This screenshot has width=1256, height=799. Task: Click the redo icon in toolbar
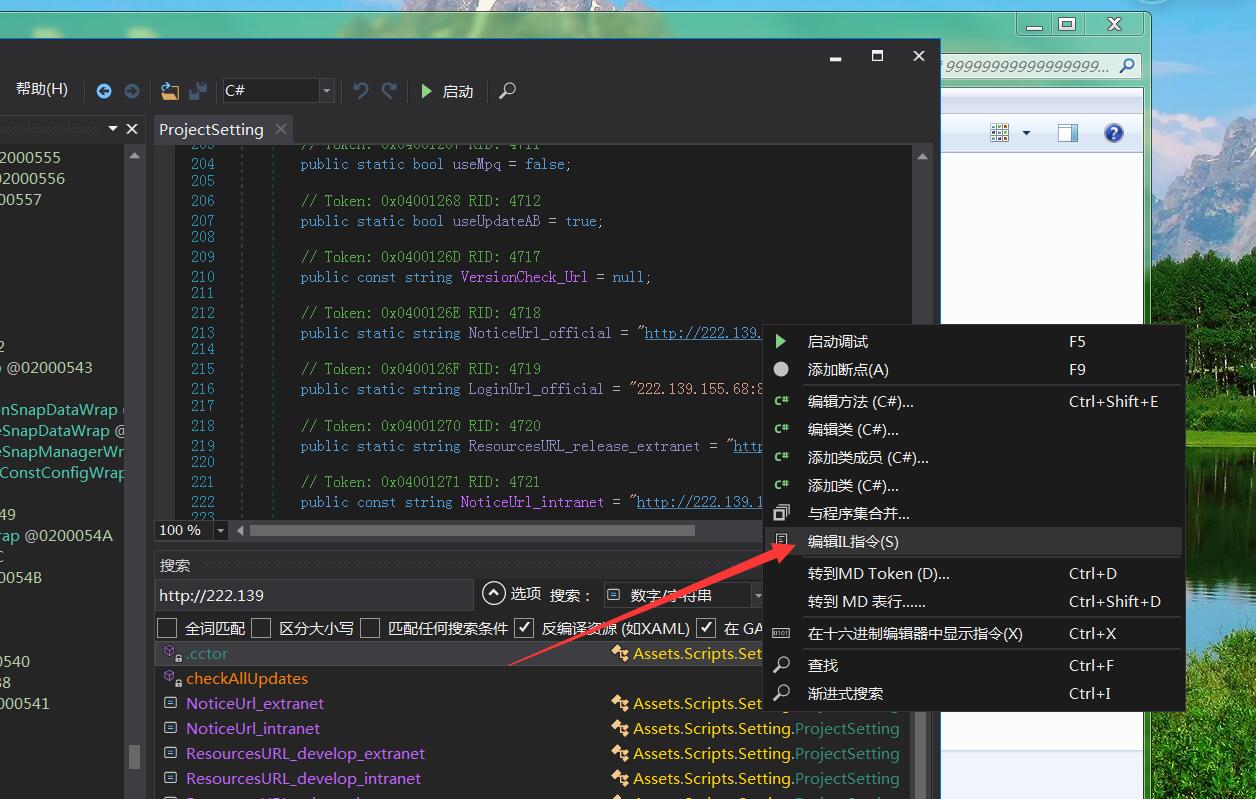click(389, 91)
